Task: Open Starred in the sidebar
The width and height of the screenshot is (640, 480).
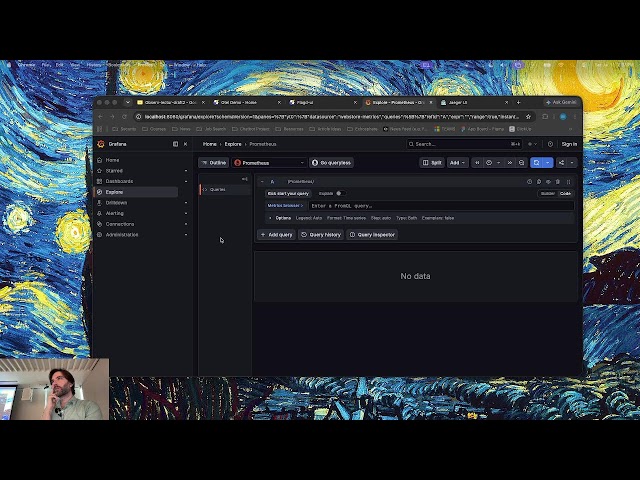Action: [114, 171]
